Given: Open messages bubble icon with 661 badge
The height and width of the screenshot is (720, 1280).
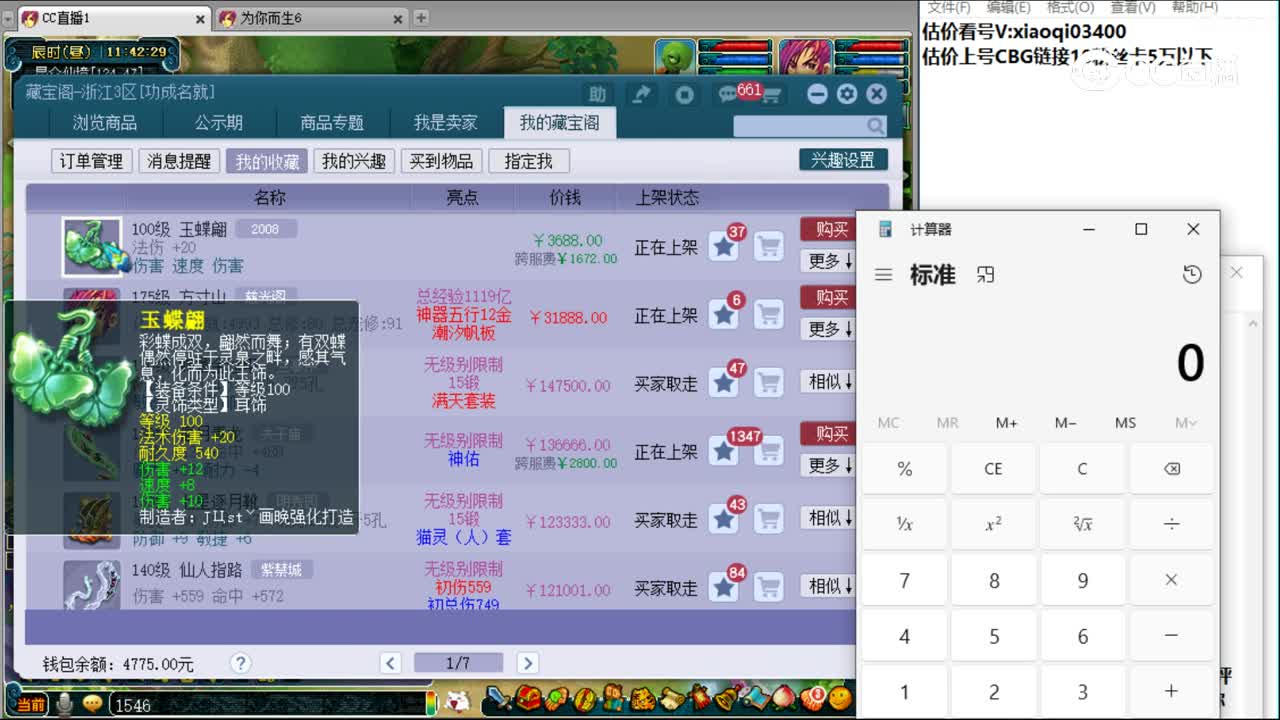Looking at the screenshot, I should point(729,94).
